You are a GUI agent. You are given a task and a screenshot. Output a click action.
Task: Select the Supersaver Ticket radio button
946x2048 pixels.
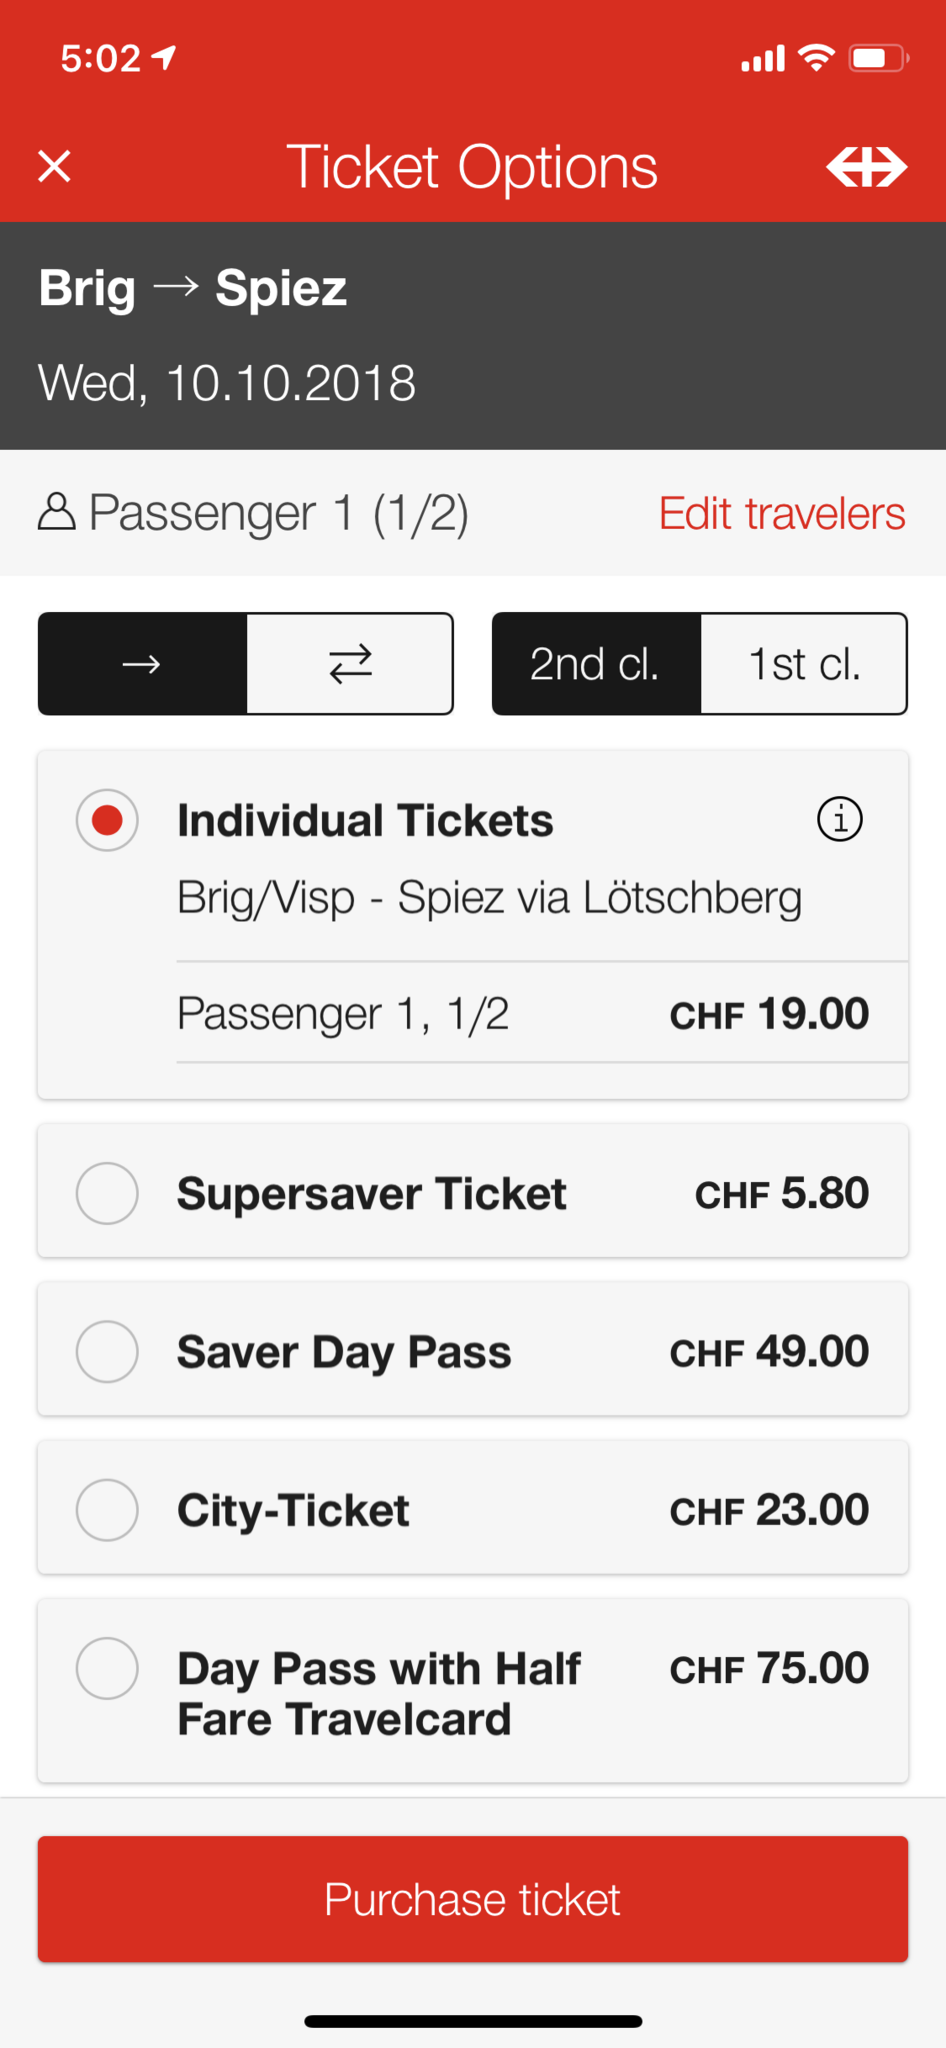pos(107,1193)
